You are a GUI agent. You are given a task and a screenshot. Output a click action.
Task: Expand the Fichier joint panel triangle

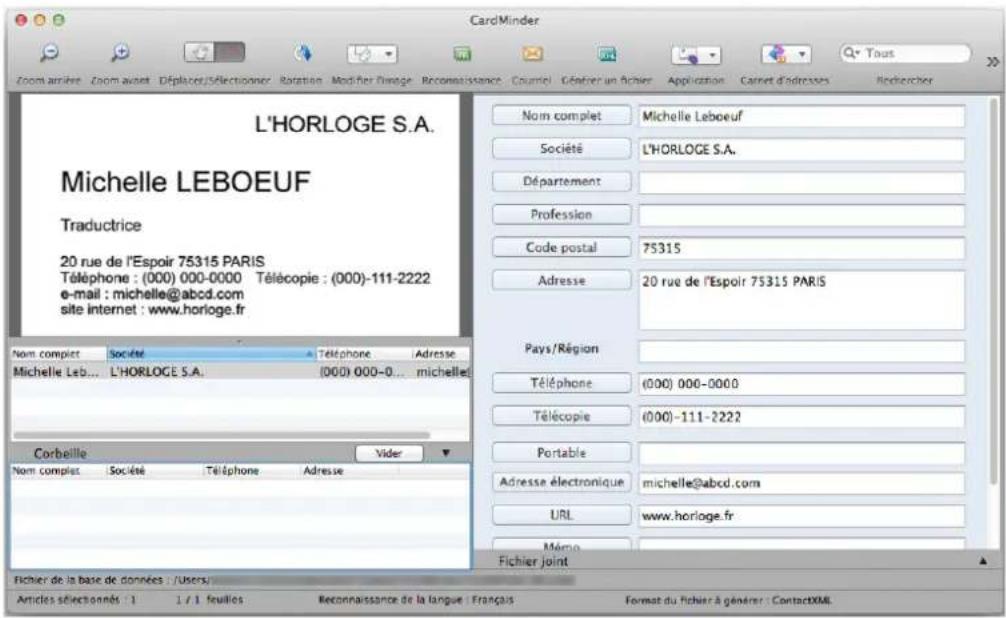982,562
